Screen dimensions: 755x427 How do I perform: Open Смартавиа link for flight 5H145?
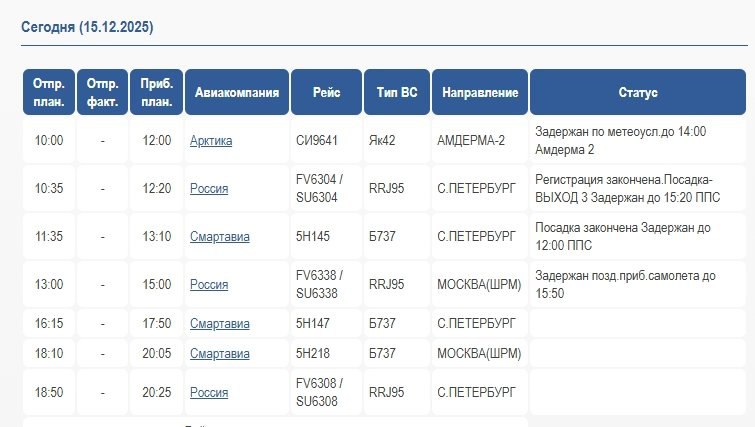[219, 237]
